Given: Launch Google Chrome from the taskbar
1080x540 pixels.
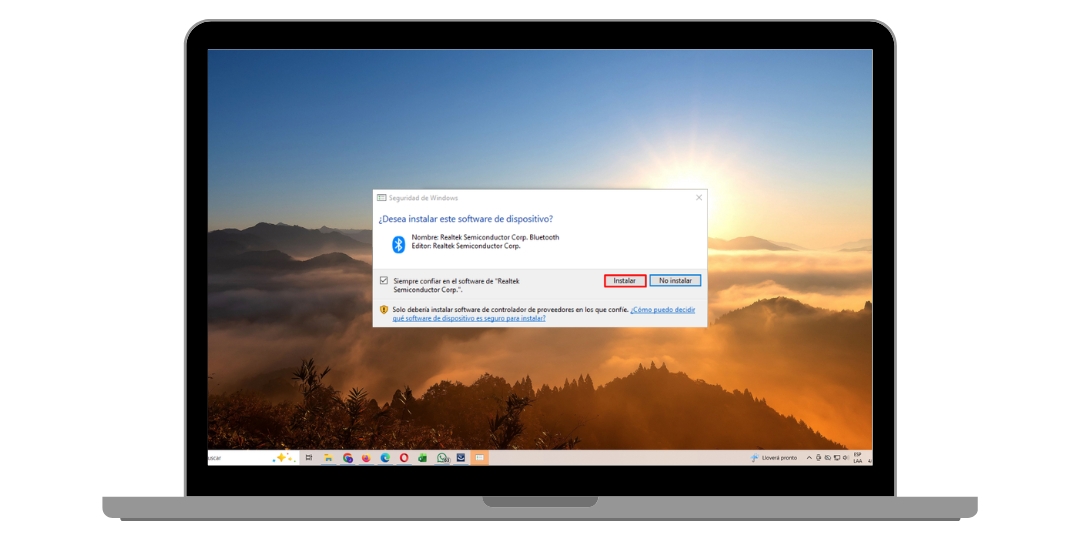Looking at the screenshot, I should (348, 458).
